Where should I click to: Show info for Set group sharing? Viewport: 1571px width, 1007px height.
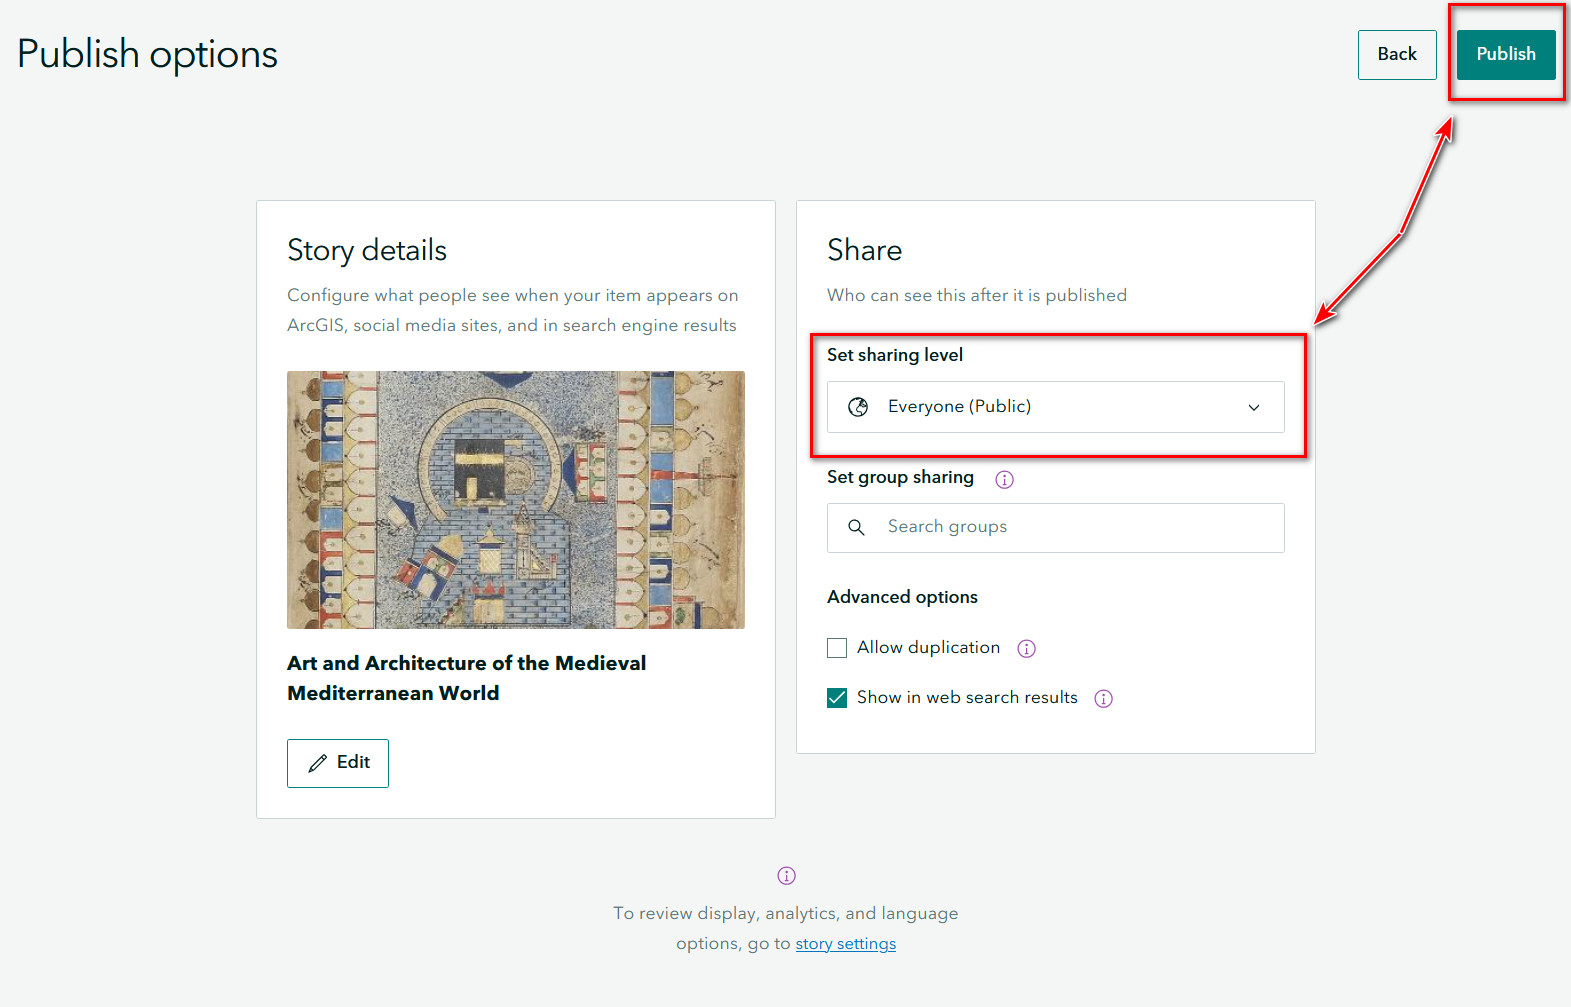[1005, 479]
